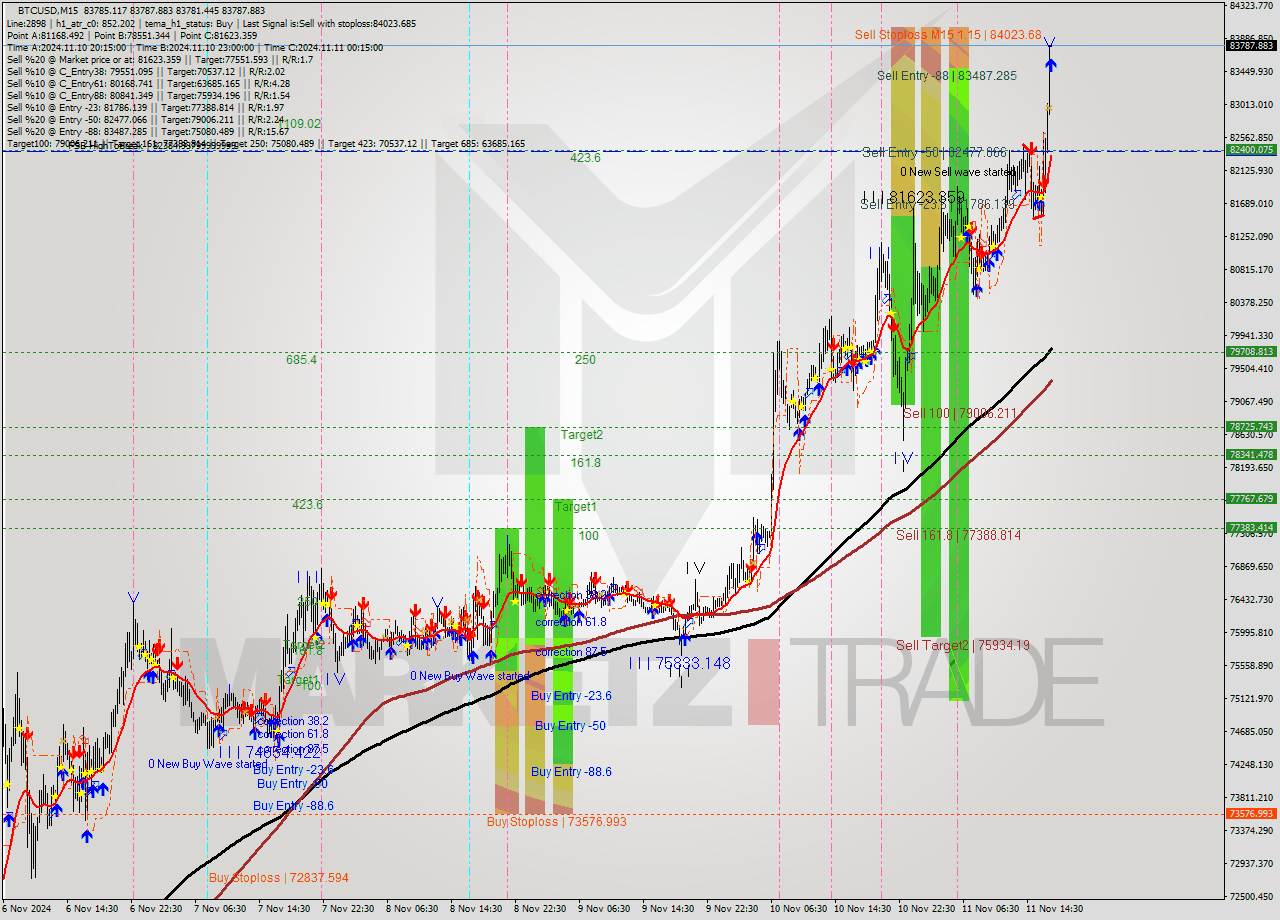Image resolution: width=1280 pixels, height=920 pixels.
Task: Click the 'Sell Target2 | 75934.19' label
Action: (962, 646)
